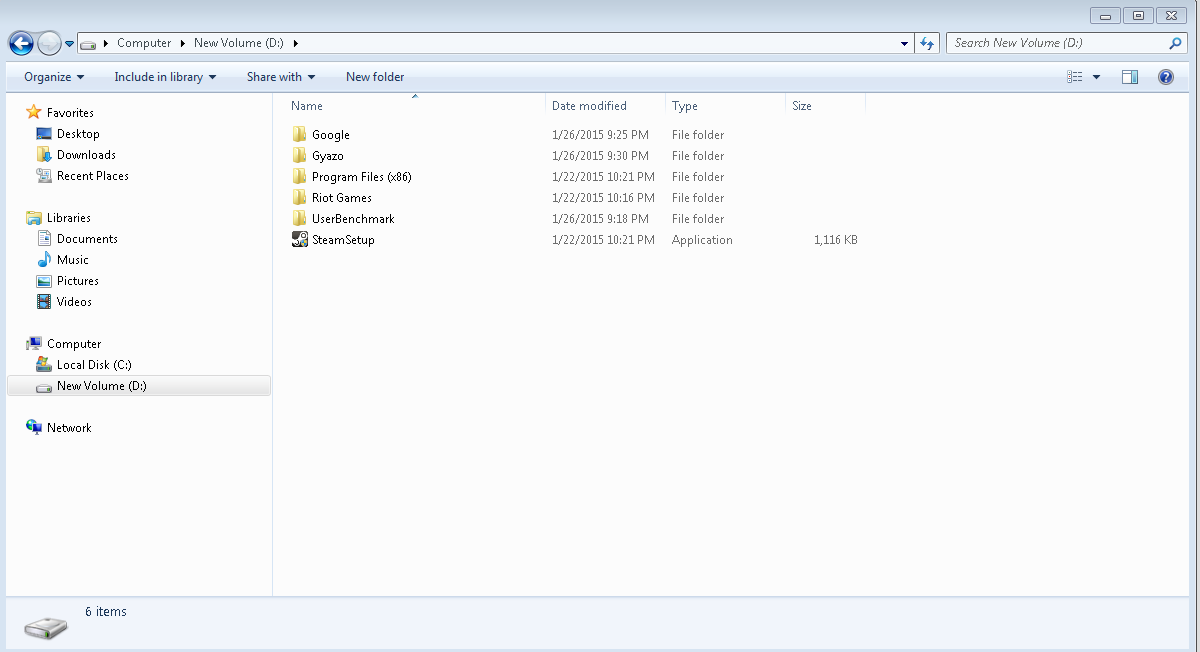Open the Documents library
This screenshot has width=1200, height=652.
[x=87, y=239]
